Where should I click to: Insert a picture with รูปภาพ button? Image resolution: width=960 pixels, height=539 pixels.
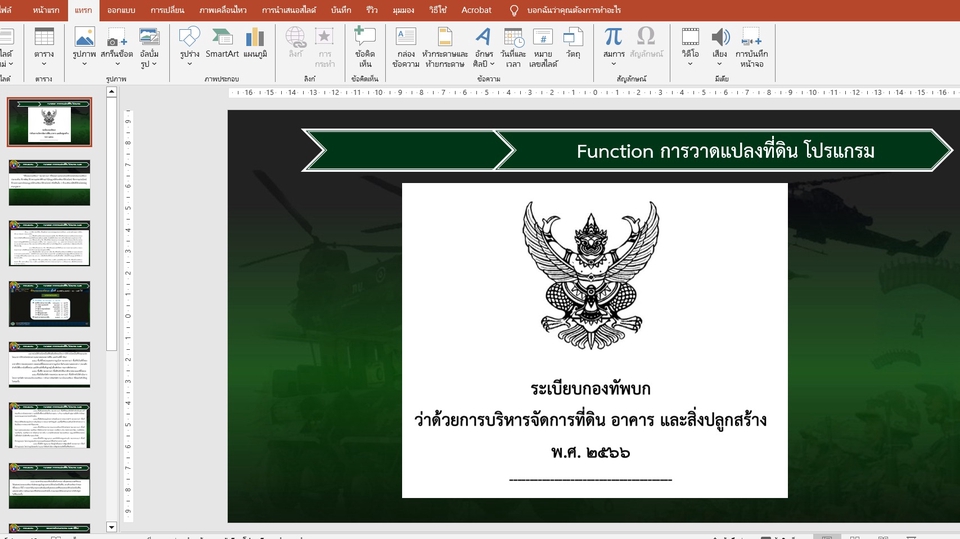click(84, 47)
